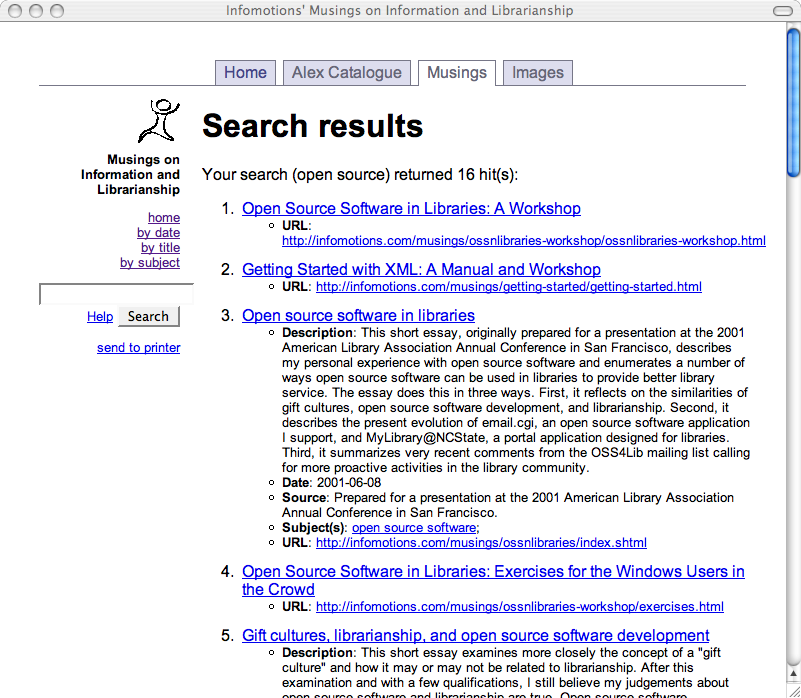Open the 'by title' sidebar link
Image resolution: width=801 pixels, height=698 pixels.
pyautogui.click(x=160, y=247)
